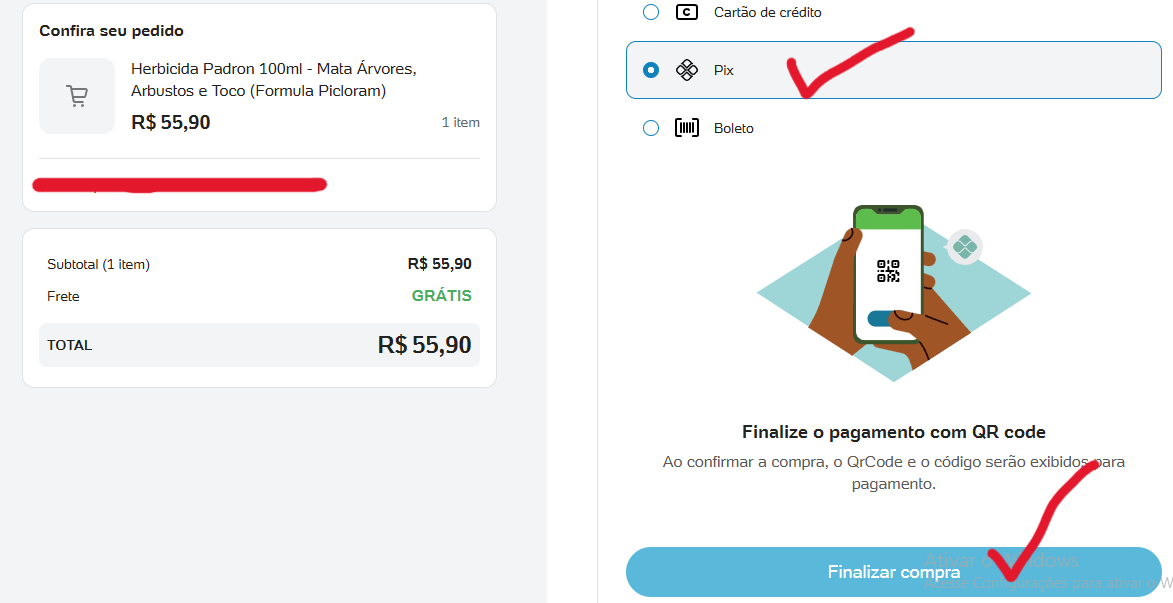This screenshot has height=603, width=1173.
Task: Click the Pix payment option row
Action: 893,70
